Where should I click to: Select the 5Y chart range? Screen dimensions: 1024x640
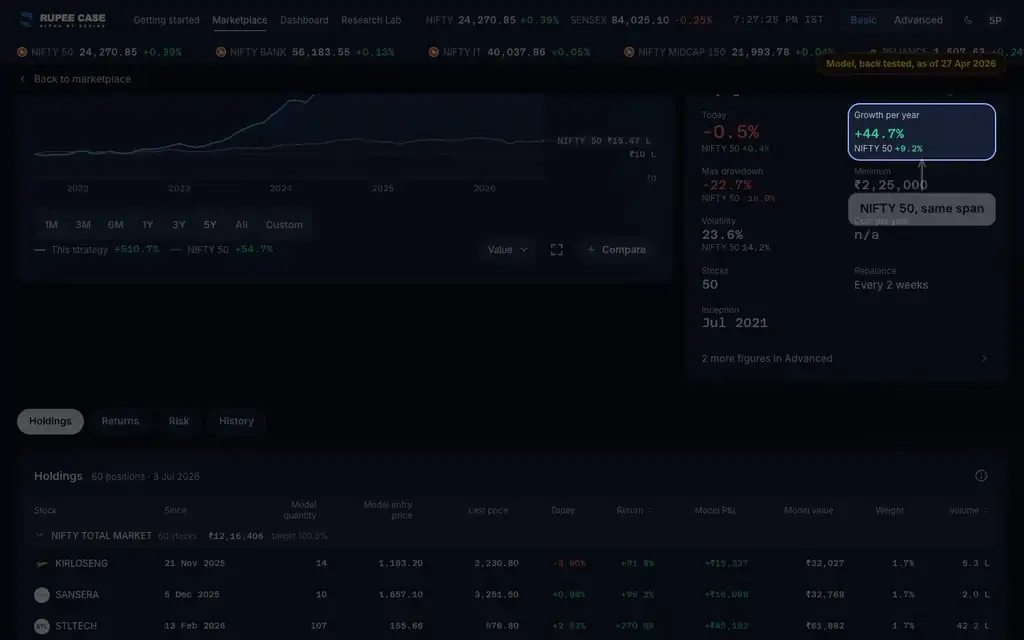[x=210, y=225]
